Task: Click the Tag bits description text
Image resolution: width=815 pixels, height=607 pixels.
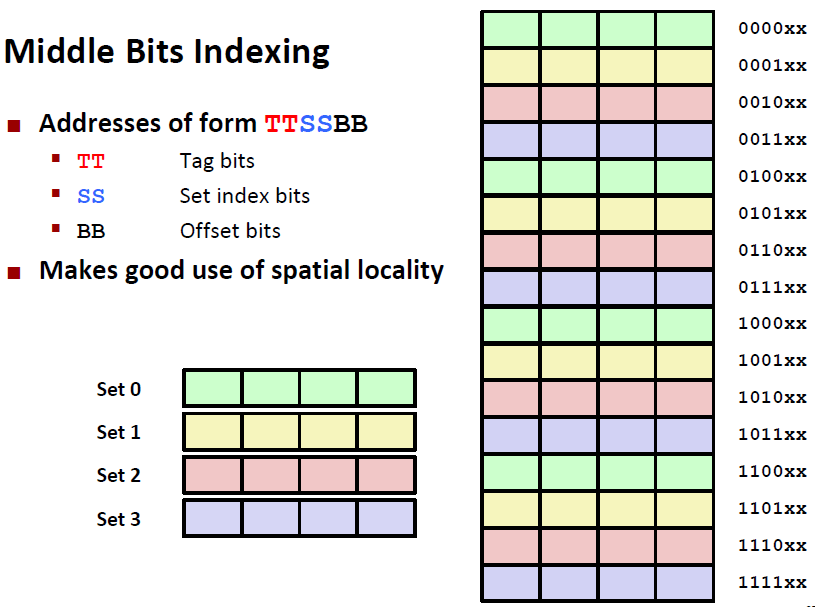Action: (x=217, y=161)
